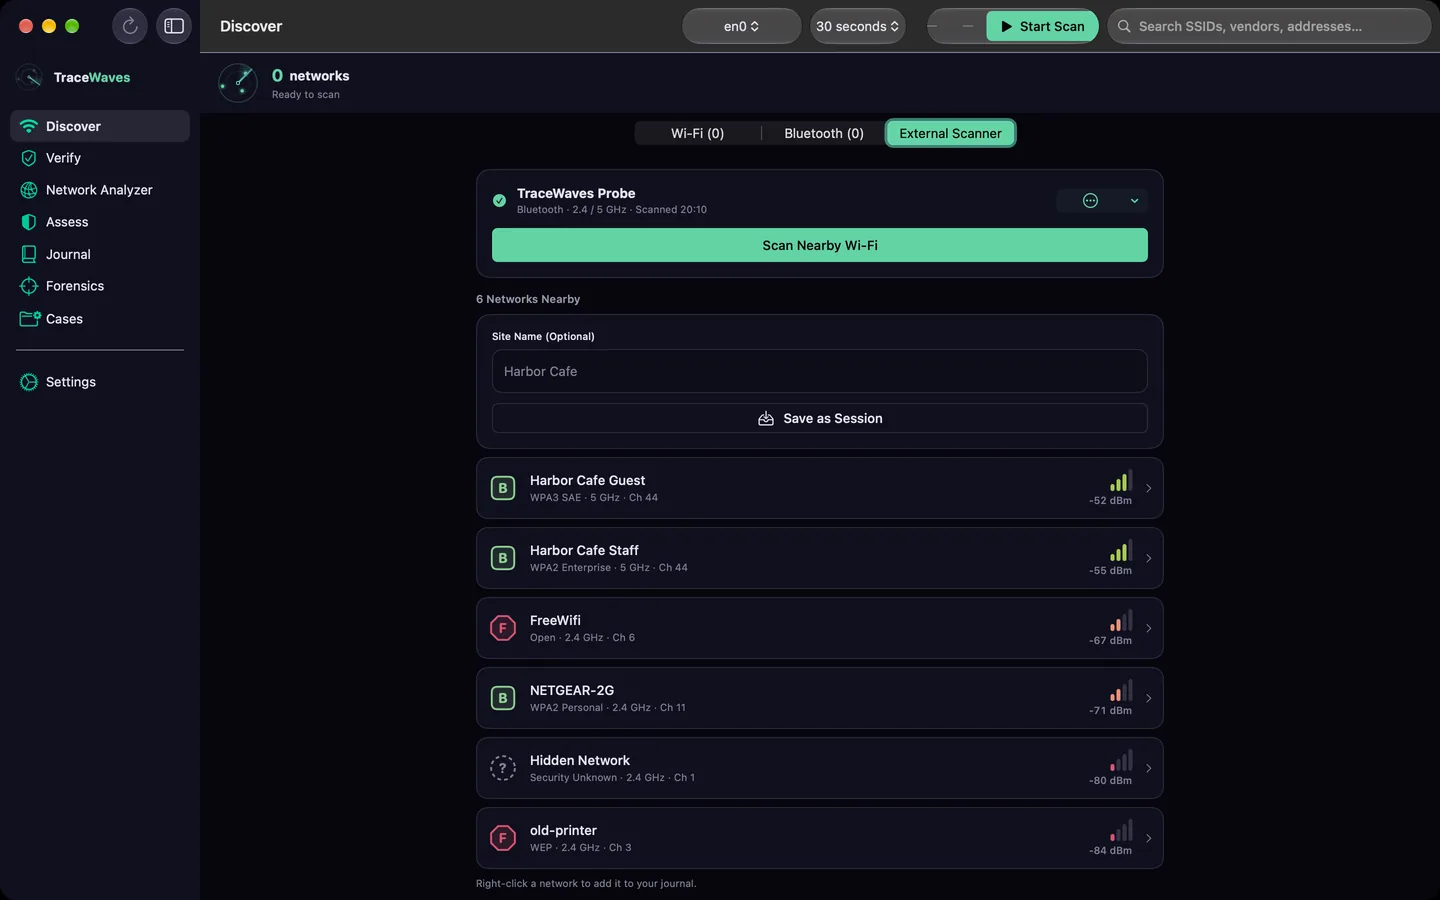Click the refresh arrow icon in title bar
The image size is (1440, 900).
(130, 26)
